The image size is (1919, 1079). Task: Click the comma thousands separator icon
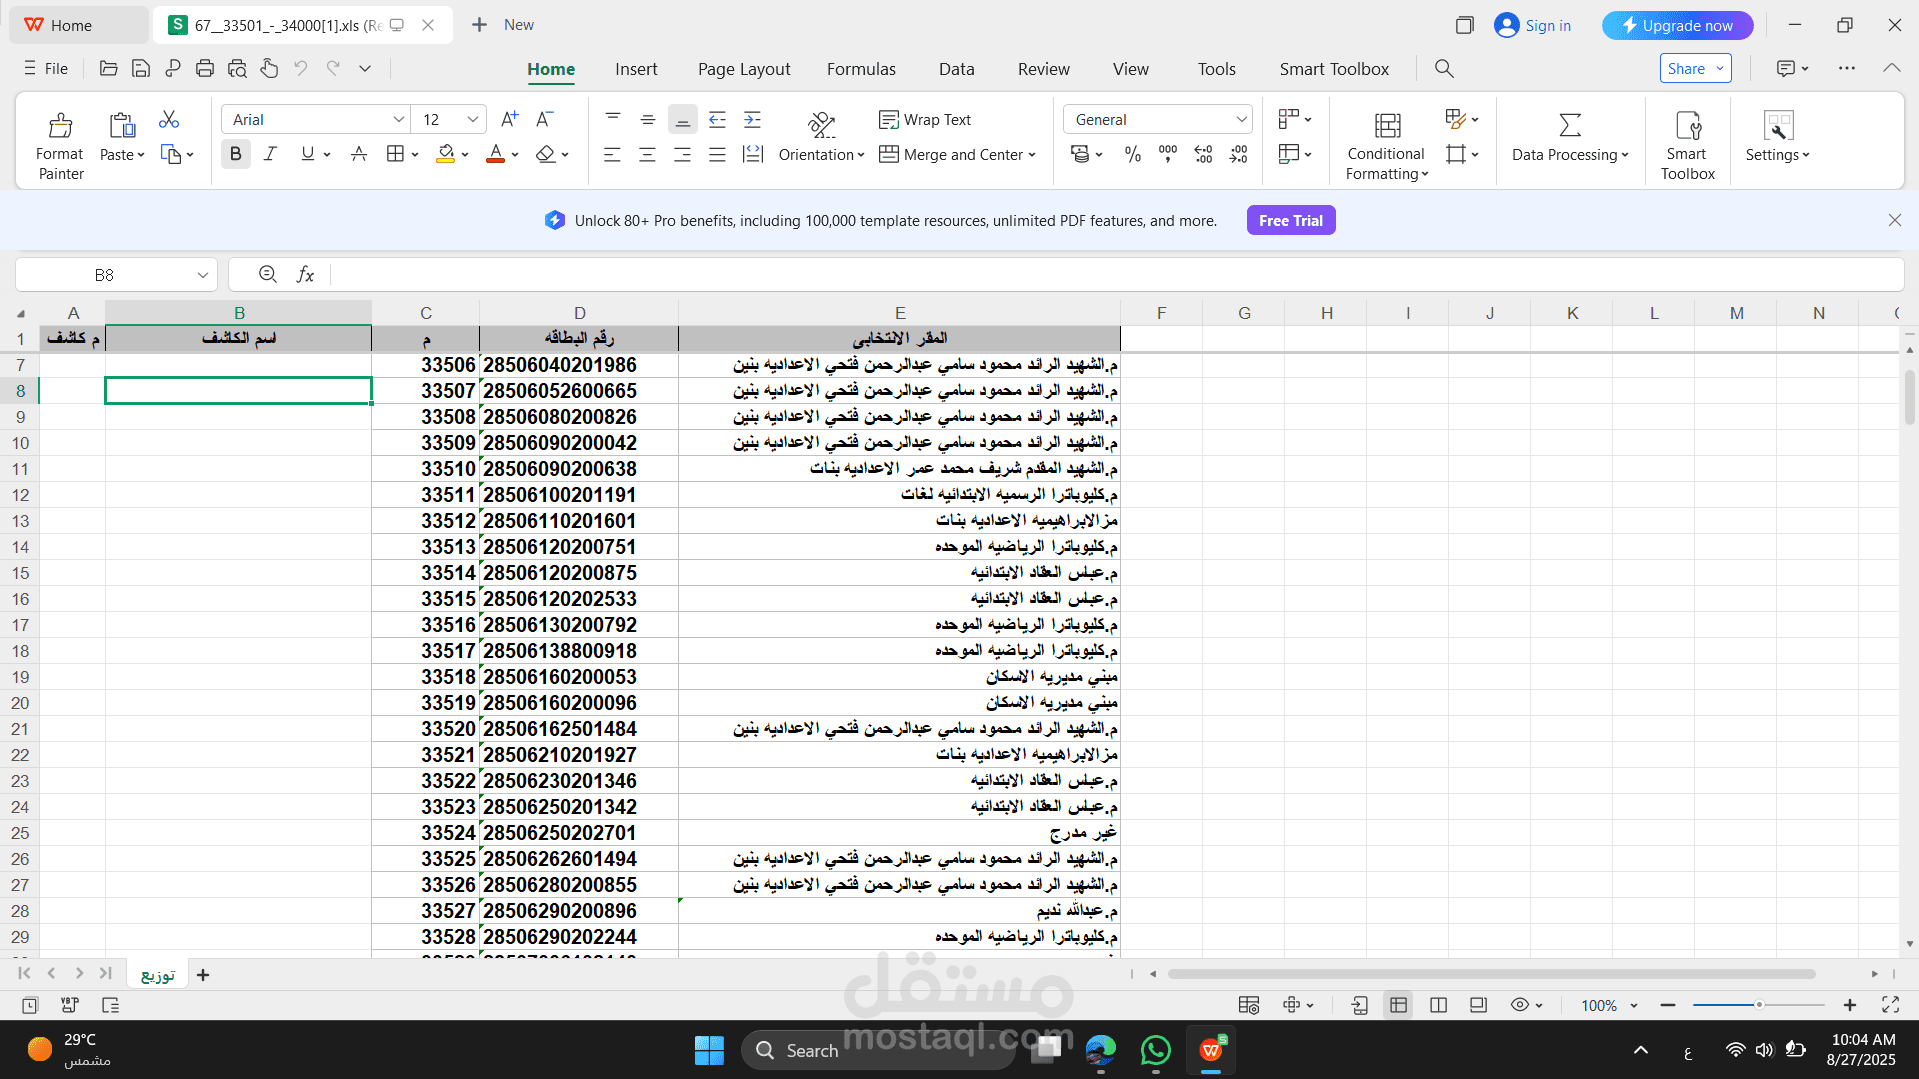pos(1167,154)
